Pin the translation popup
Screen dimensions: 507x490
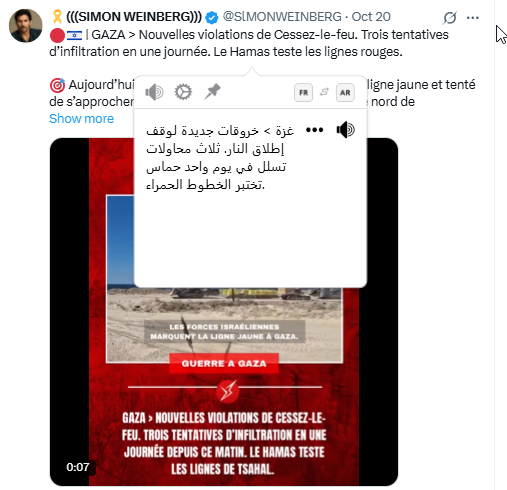[x=212, y=92]
